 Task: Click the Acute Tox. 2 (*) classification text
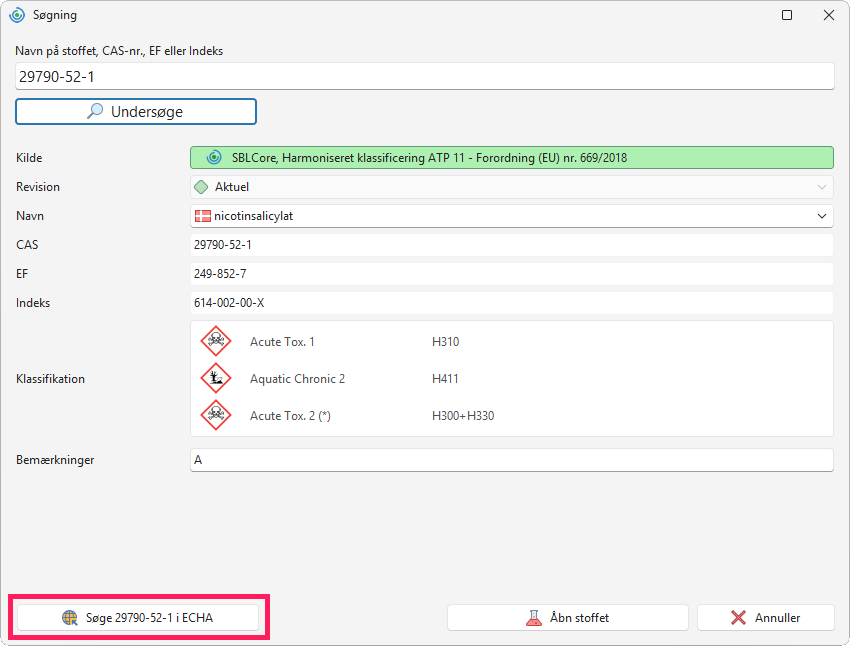290,416
